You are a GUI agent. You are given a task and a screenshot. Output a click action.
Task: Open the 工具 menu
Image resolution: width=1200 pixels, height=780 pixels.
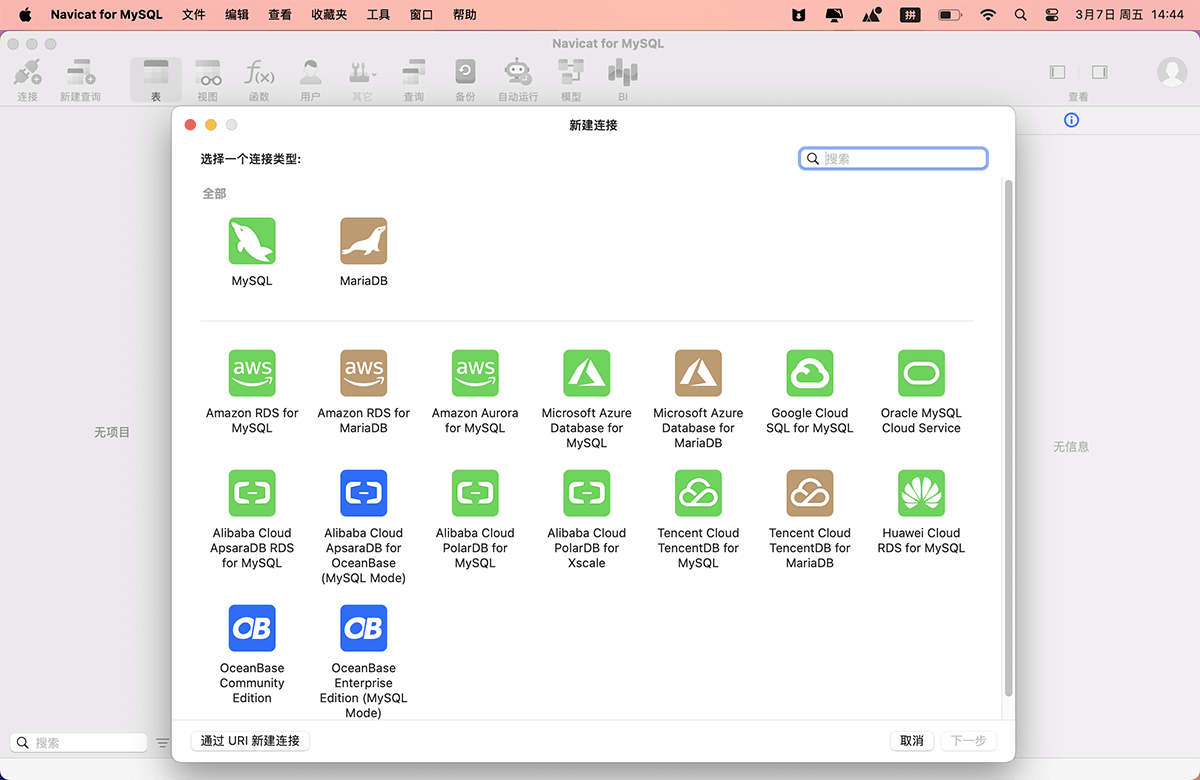pyautogui.click(x=378, y=15)
